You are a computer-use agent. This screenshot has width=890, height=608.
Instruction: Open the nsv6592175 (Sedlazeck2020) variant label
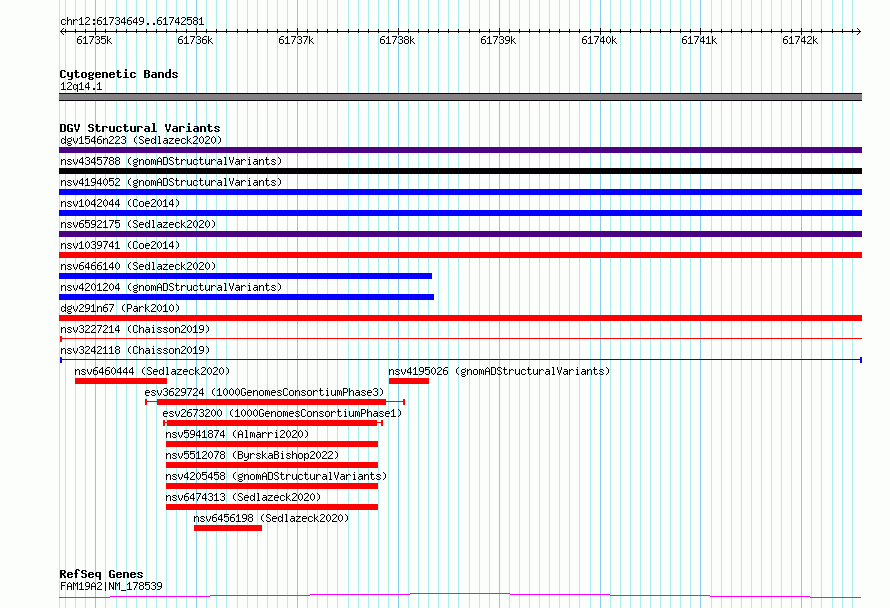pos(138,224)
